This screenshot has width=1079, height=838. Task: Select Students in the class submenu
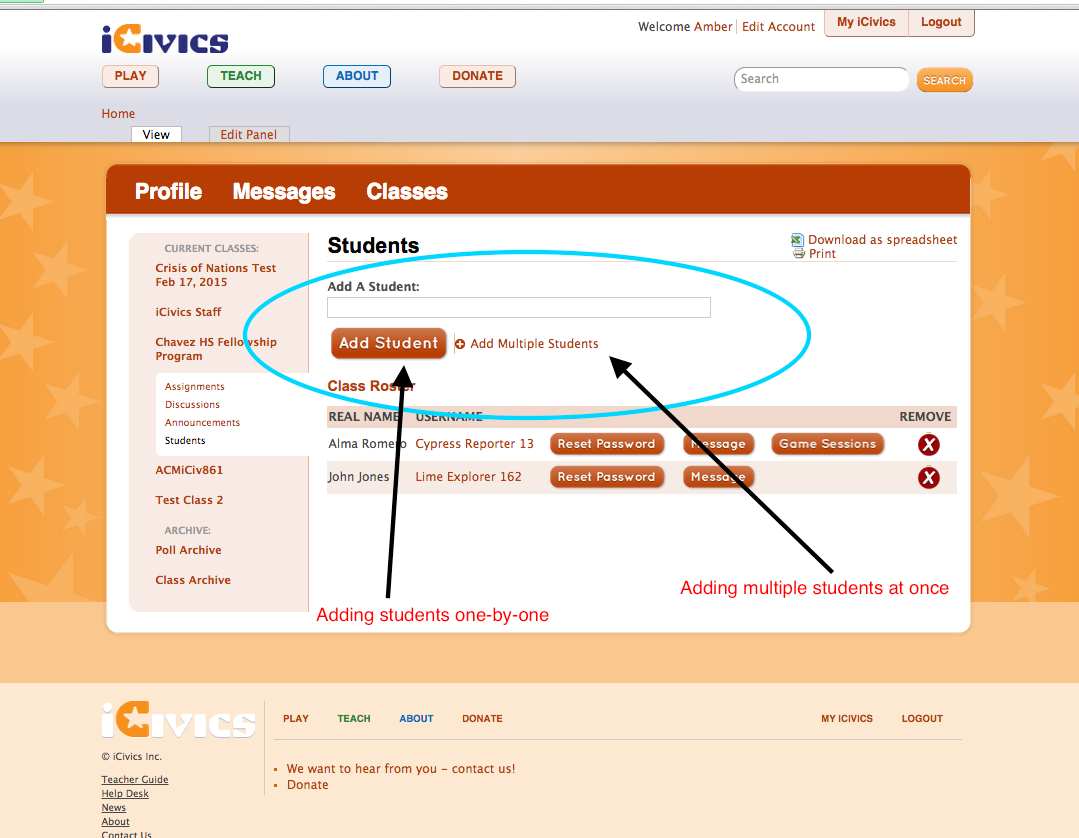tap(185, 440)
